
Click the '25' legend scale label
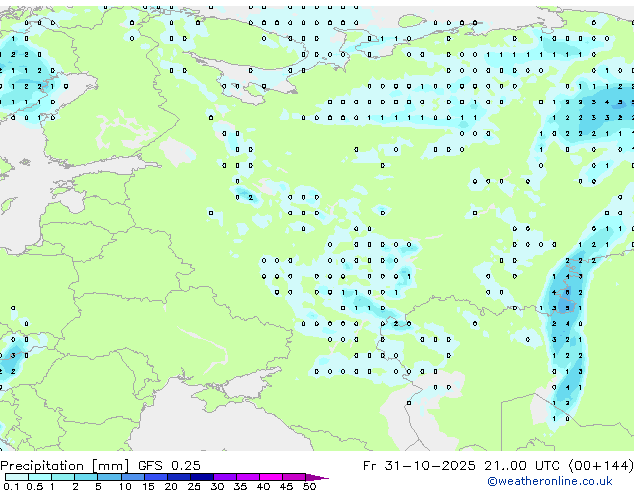click(194, 486)
